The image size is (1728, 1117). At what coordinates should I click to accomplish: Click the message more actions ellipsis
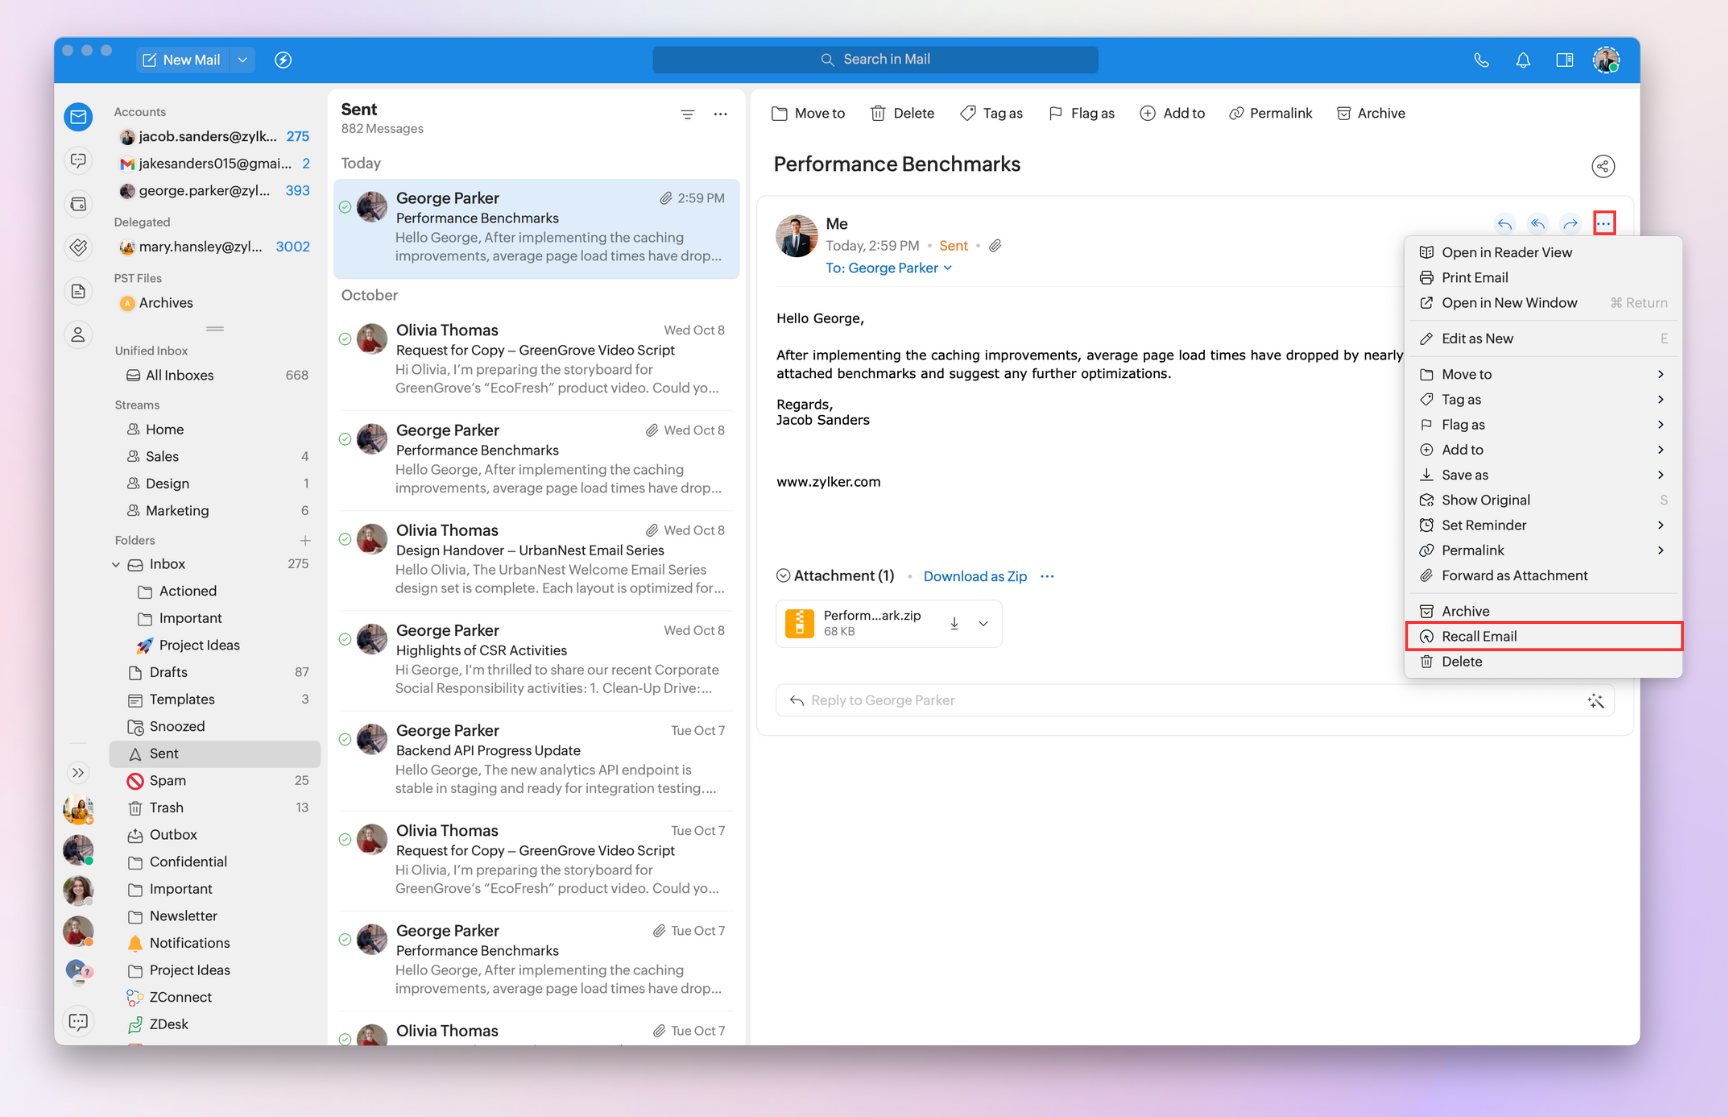tap(1604, 223)
